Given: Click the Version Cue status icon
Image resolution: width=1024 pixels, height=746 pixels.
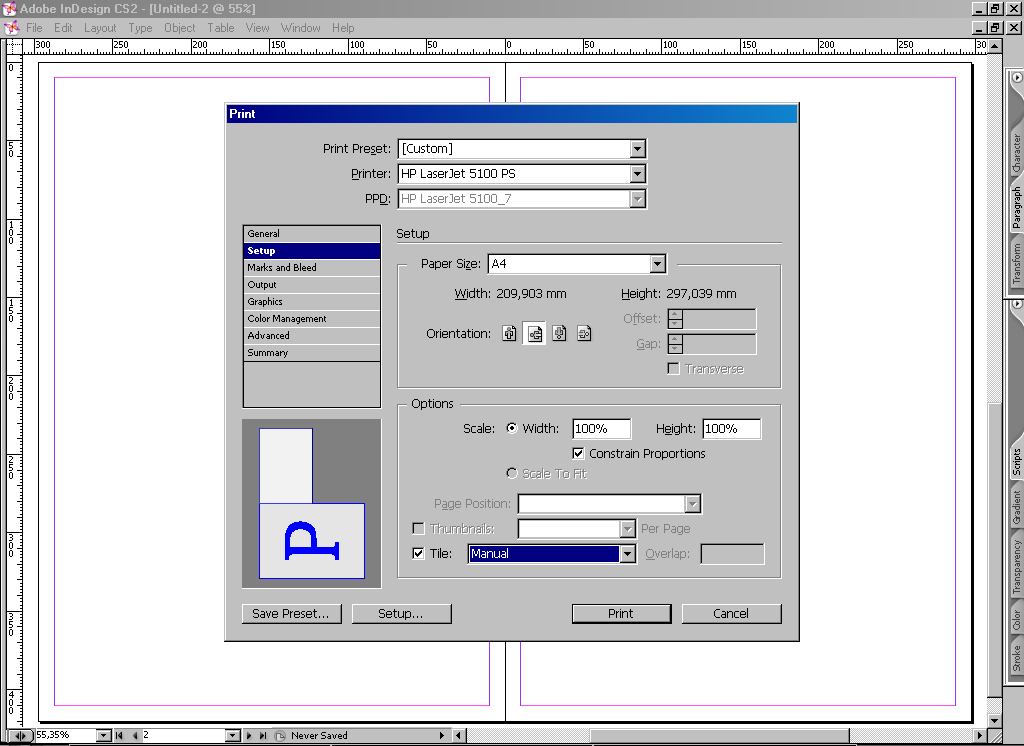Looking at the screenshot, I should pos(280,736).
